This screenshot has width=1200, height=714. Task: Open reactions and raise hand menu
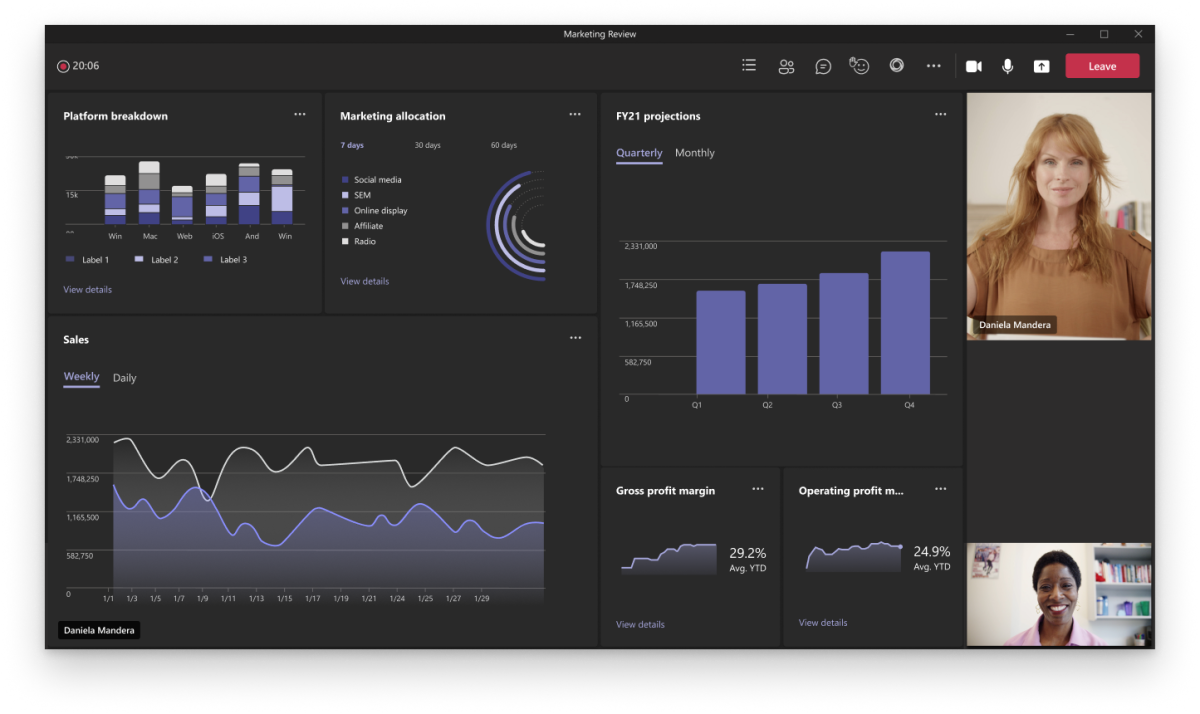(x=859, y=66)
